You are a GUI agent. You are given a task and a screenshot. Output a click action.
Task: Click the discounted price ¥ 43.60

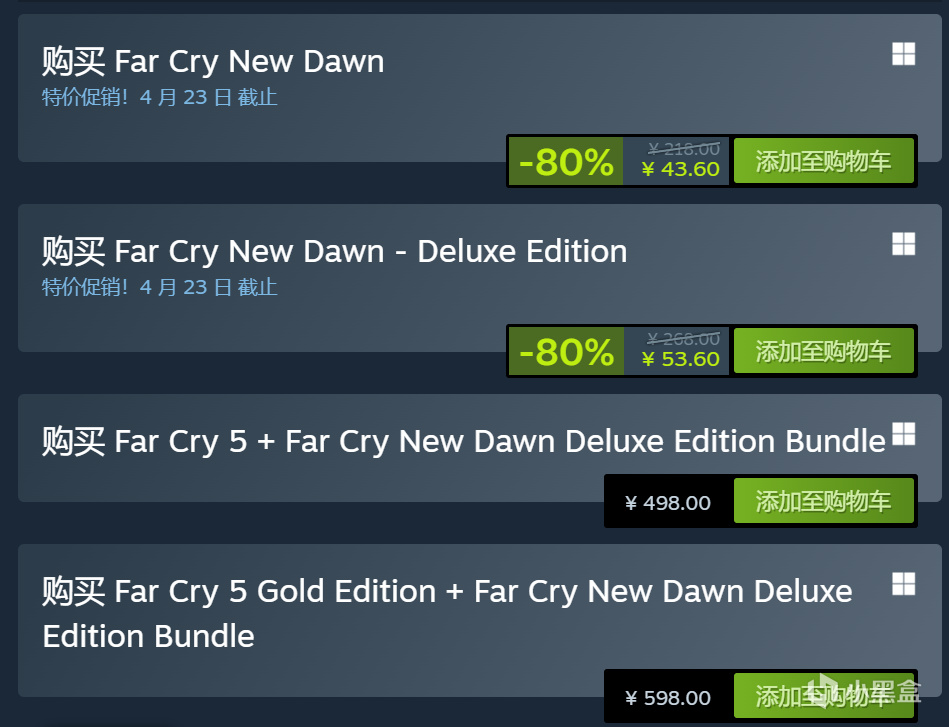[x=680, y=169]
